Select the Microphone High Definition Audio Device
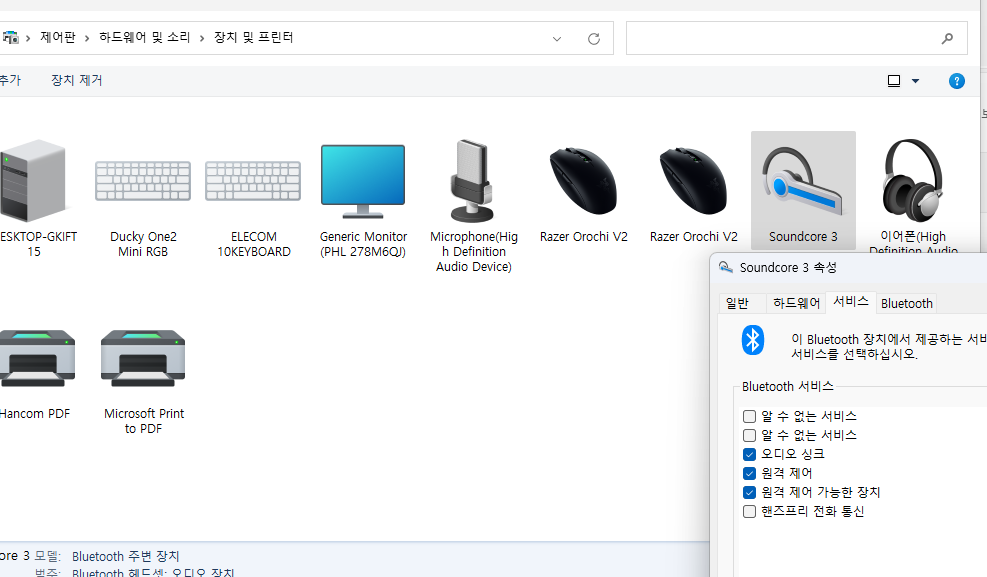This screenshot has height=577, width=987. click(x=473, y=181)
